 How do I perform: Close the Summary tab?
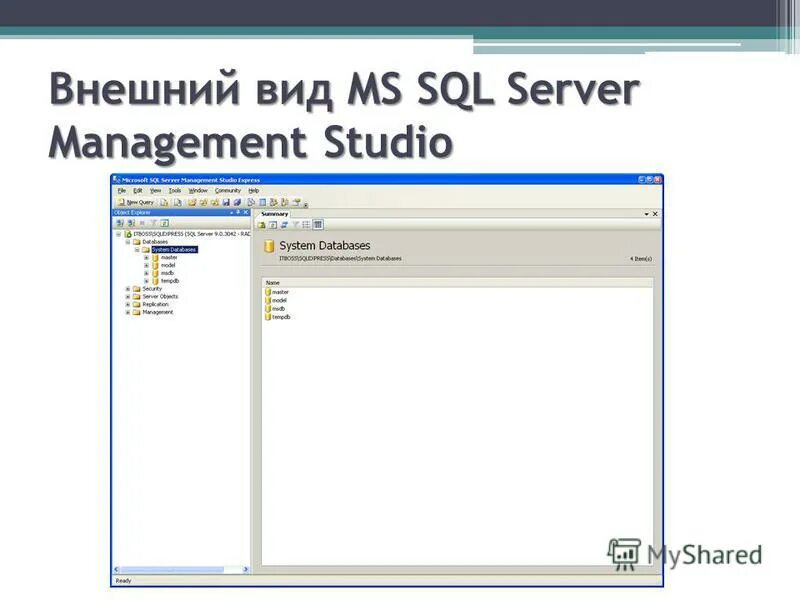(x=655, y=214)
